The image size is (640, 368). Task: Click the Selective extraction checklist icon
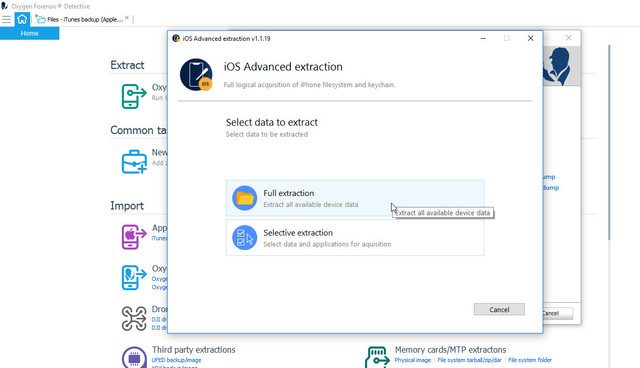(x=244, y=238)
